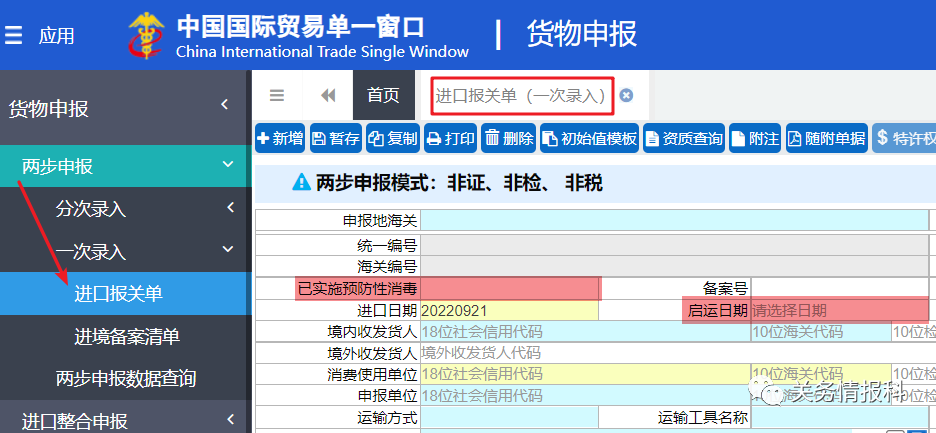936x433 pixels.
Task: Click the 货物申报 header title
Action: 582,33
